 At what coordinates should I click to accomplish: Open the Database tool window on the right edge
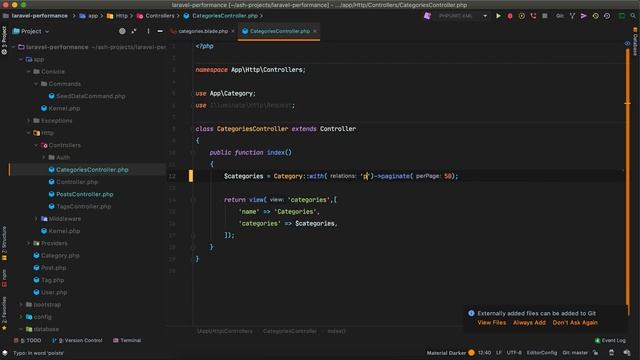[x=635, y=42]
